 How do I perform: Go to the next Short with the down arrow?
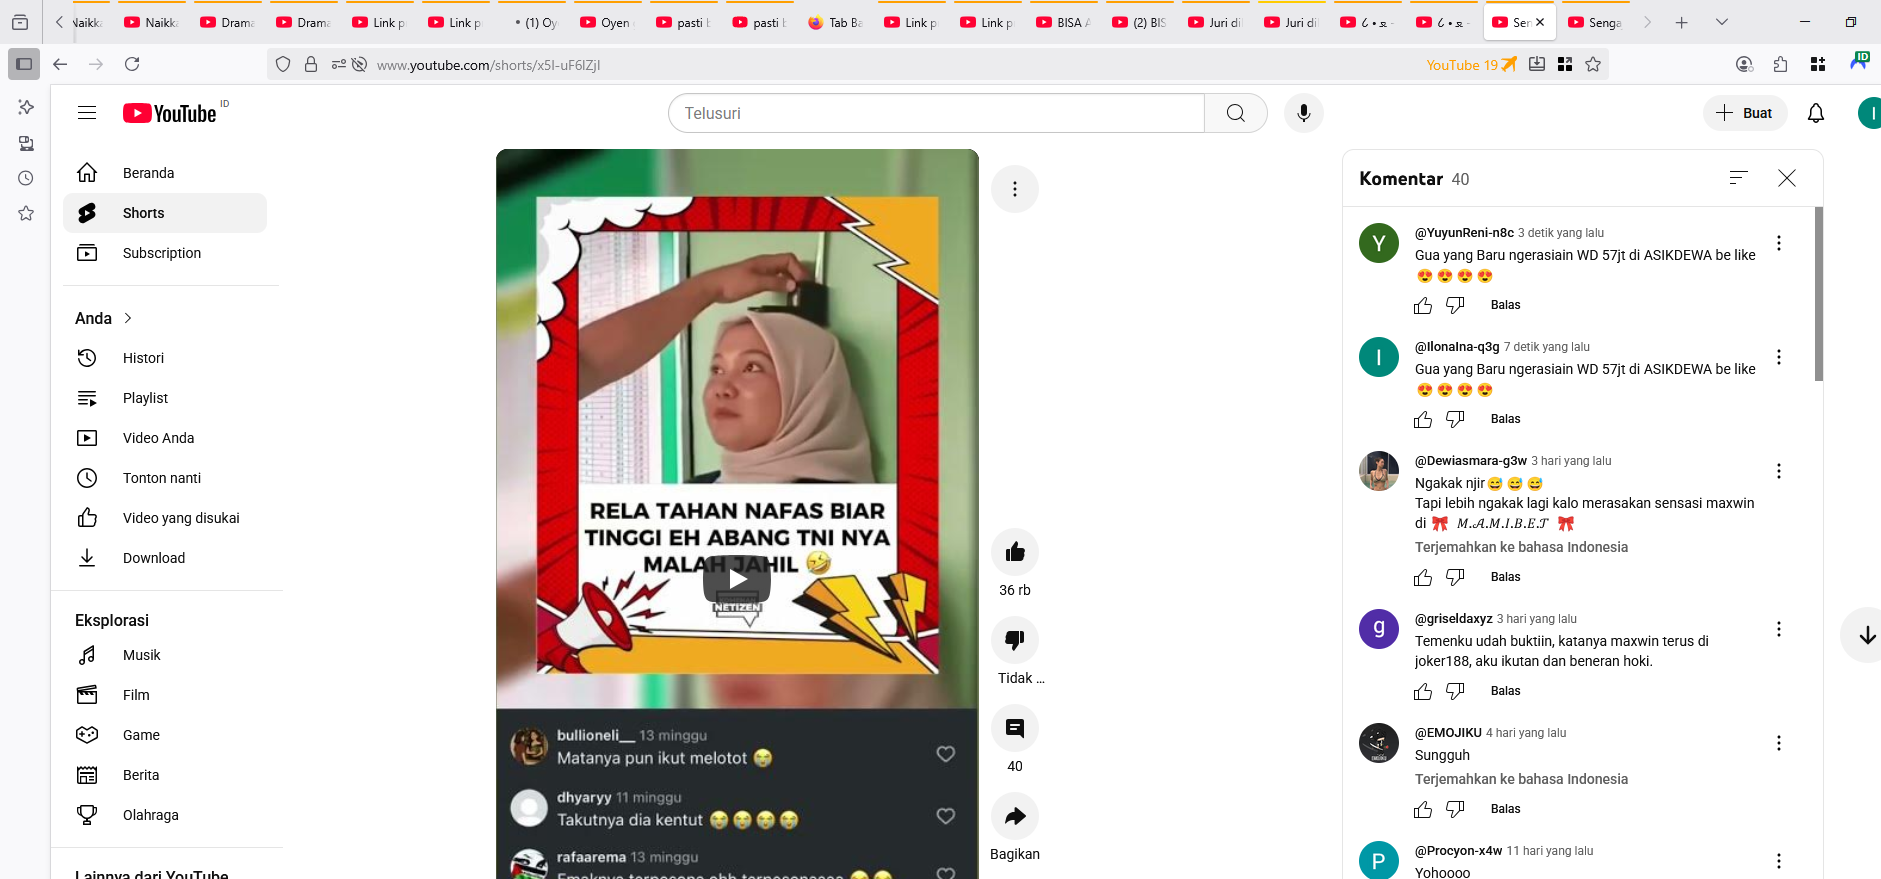(1866, 635)
